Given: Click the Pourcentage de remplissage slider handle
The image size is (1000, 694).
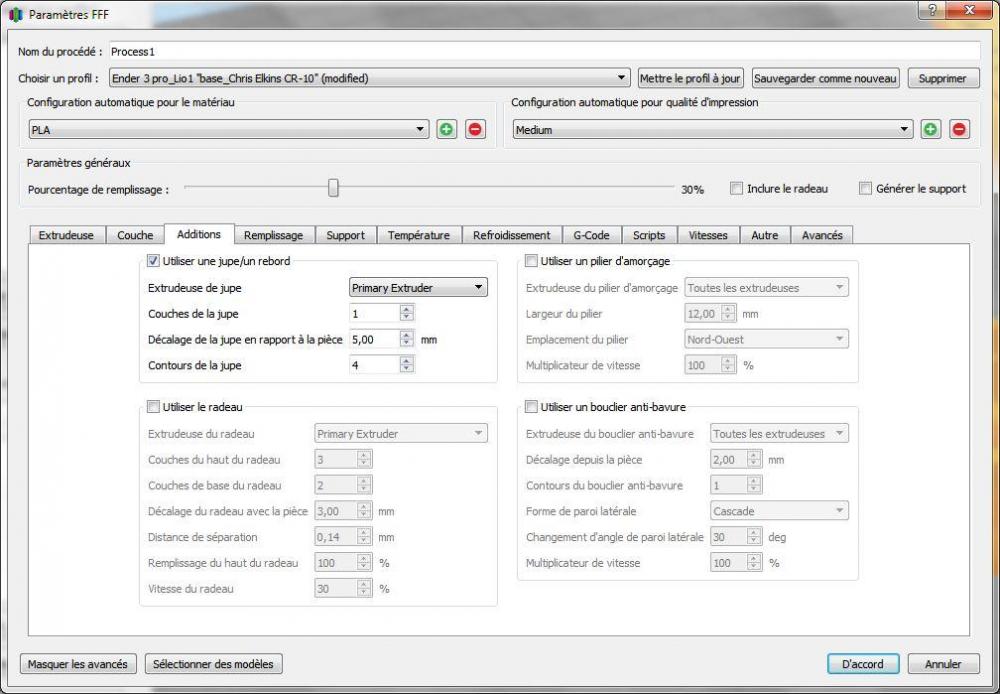Looking at the screenshot, I should 333,188.
